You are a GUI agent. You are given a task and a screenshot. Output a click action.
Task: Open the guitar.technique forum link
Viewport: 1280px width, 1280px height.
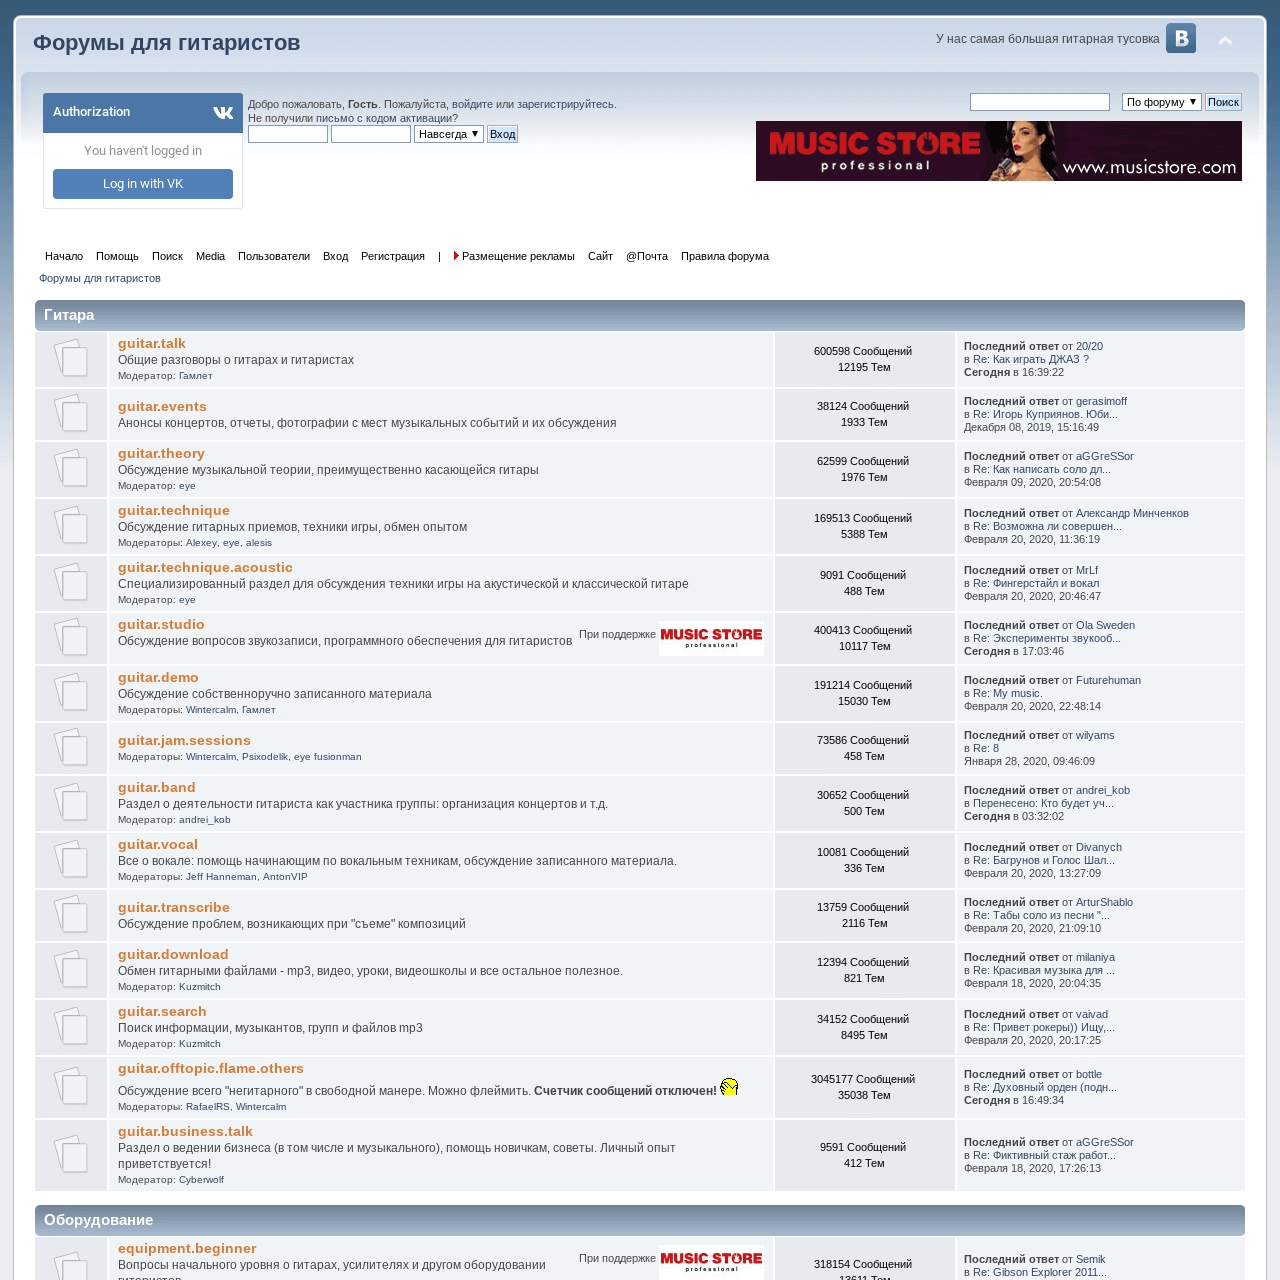click(174, 510)
